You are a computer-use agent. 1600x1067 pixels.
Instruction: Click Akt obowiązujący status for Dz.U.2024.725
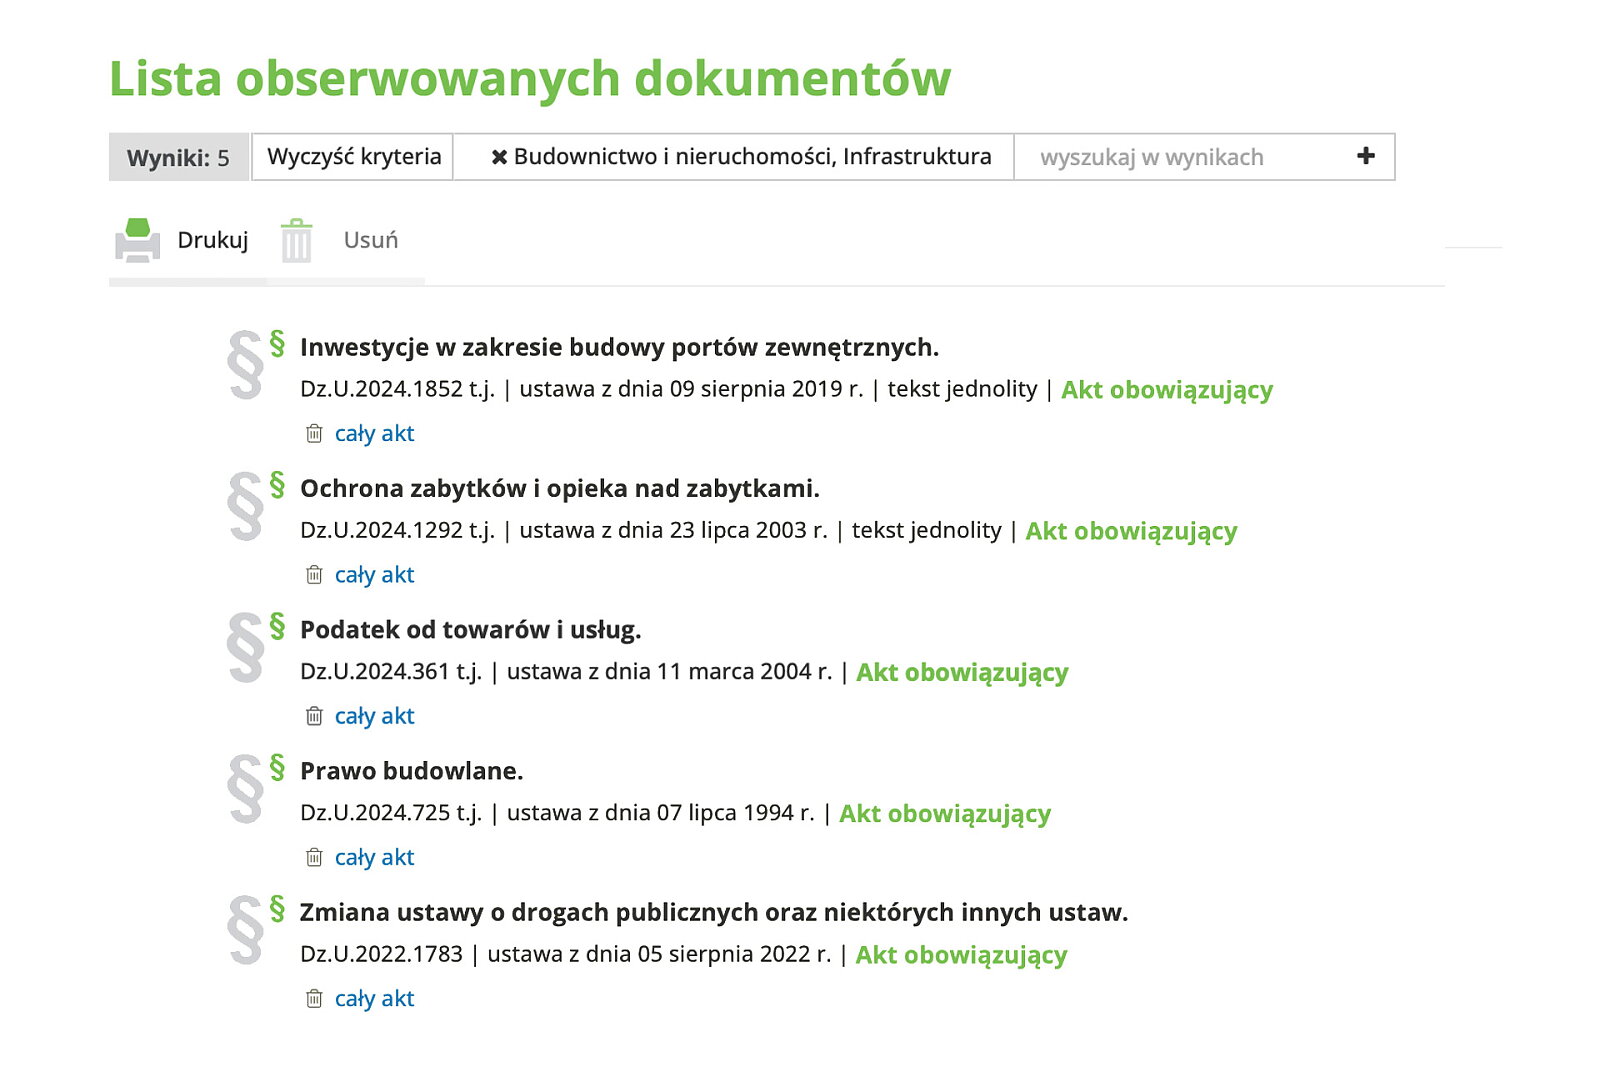(945, 813)
